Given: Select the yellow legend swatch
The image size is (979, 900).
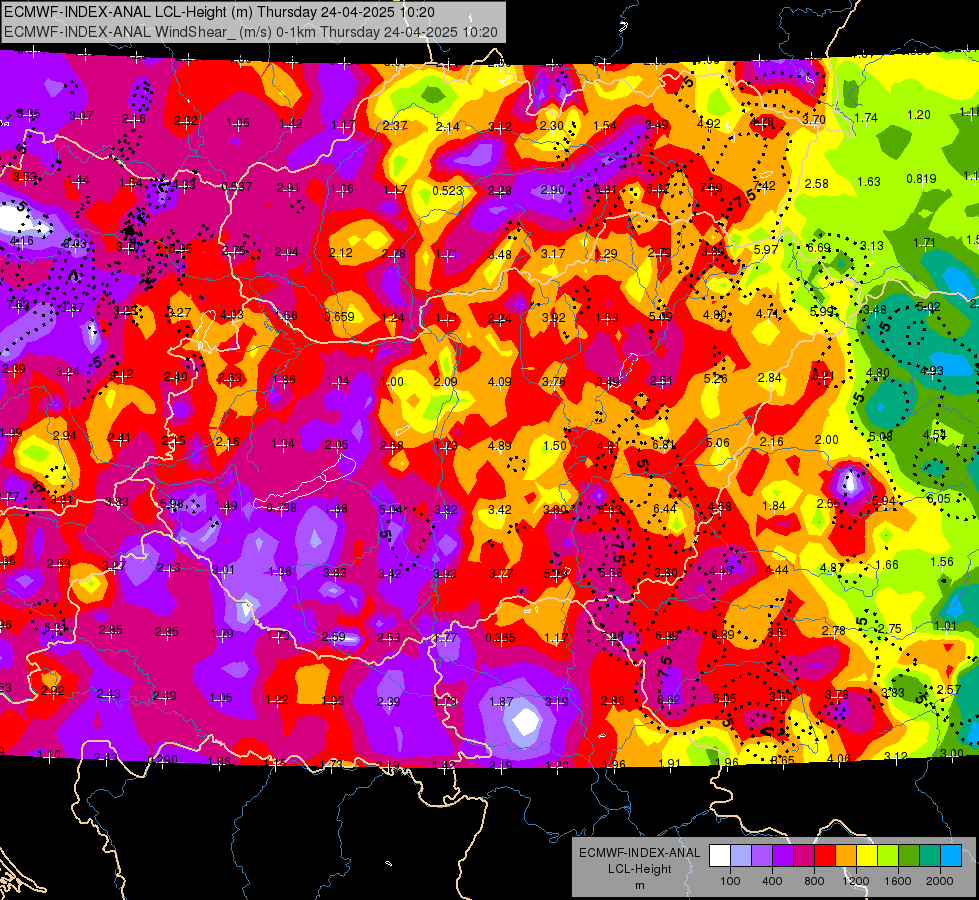Looking at the screenshot, I should pos(867,855).
